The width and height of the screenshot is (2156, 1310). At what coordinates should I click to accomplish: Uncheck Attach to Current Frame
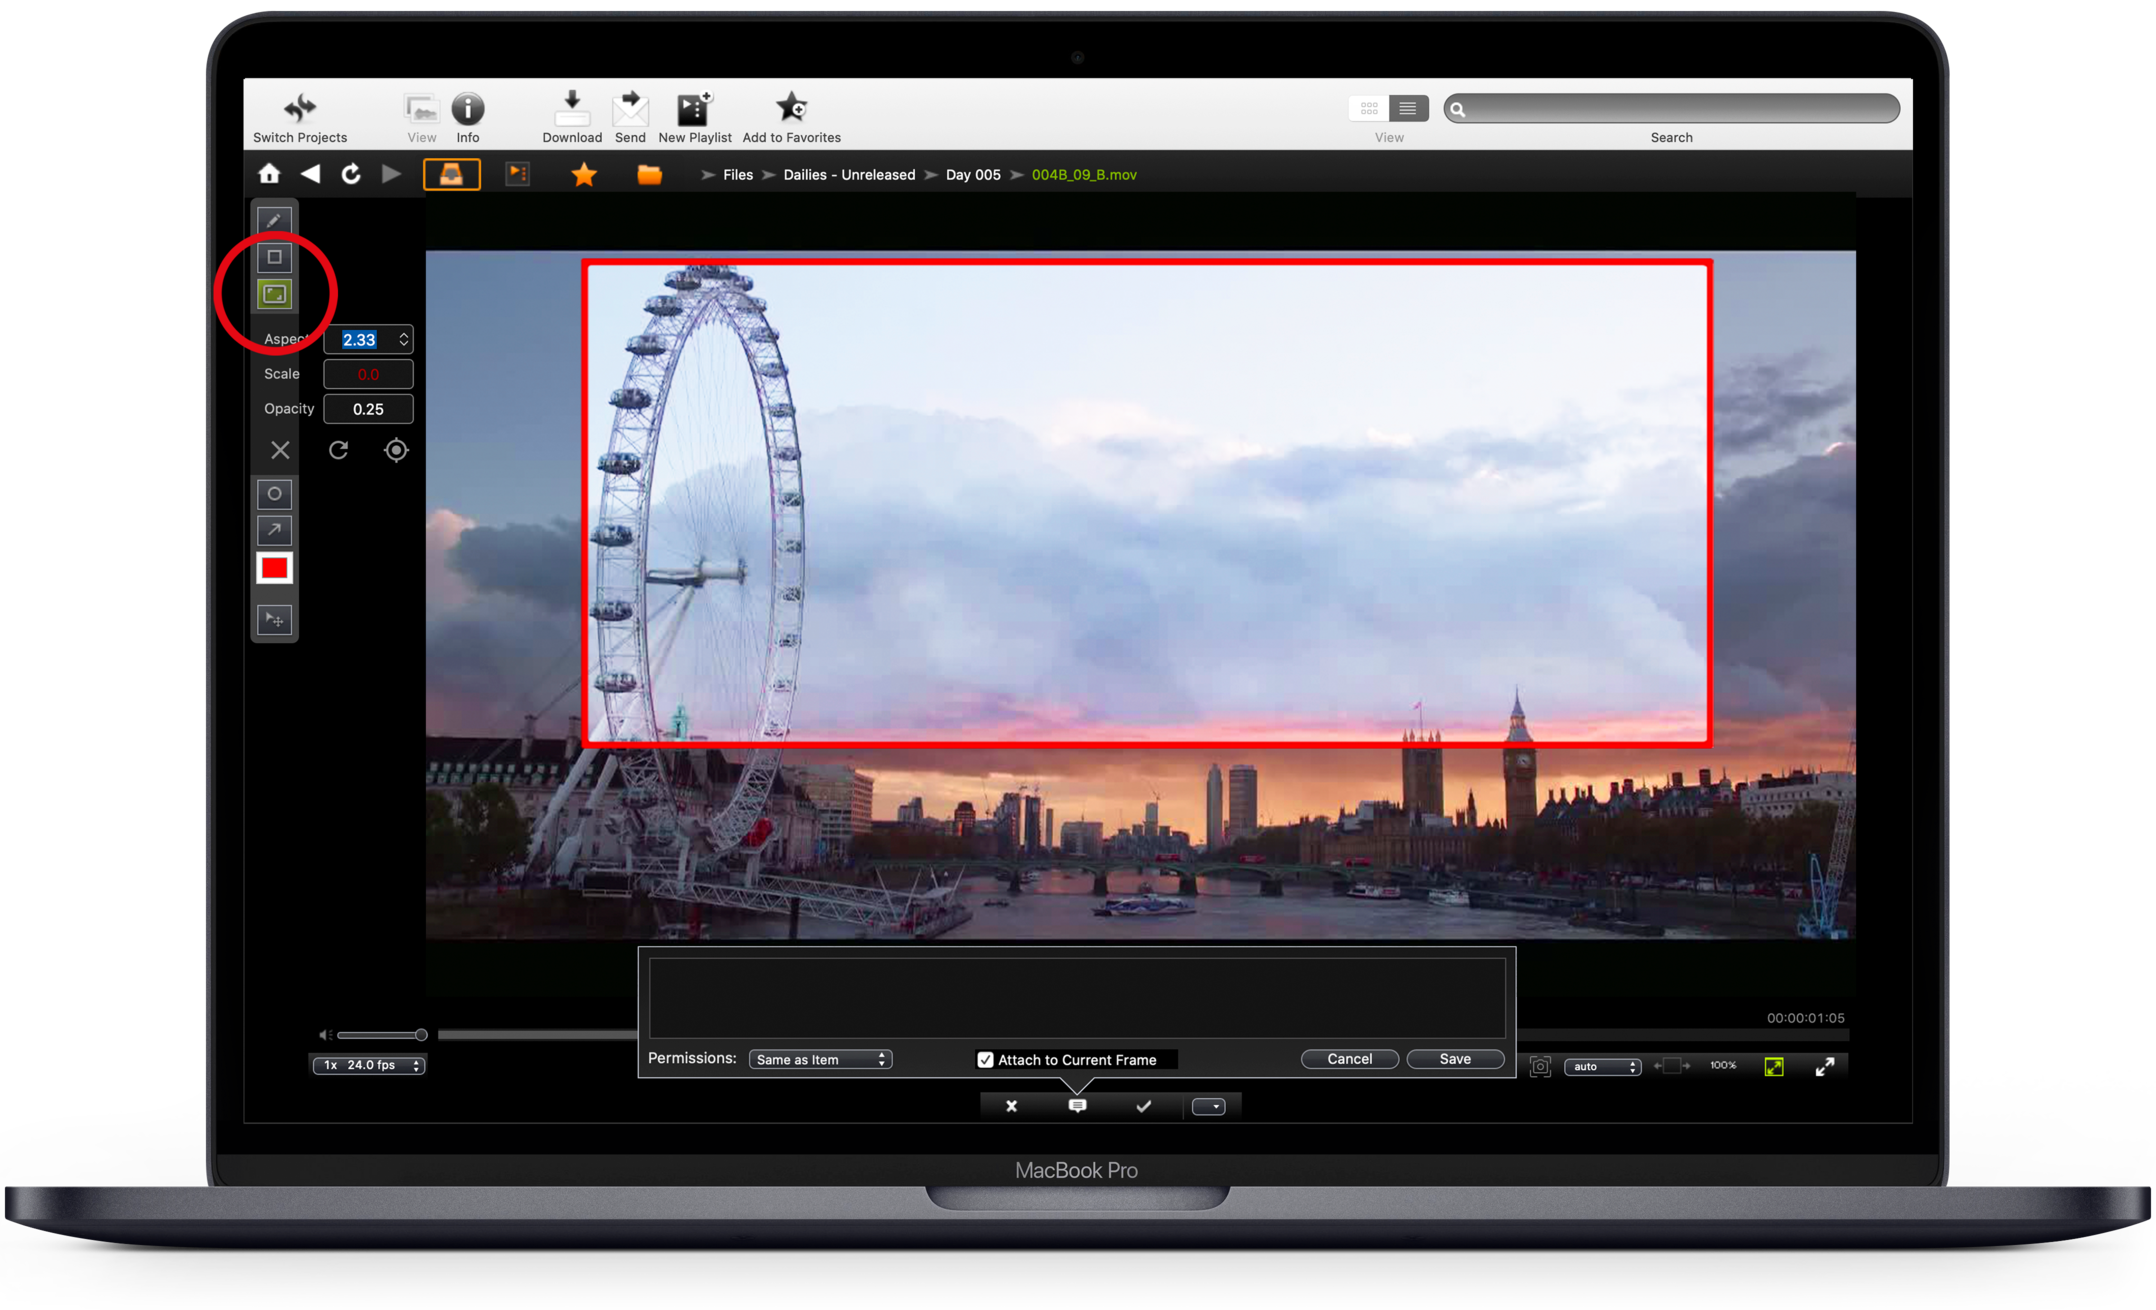985,1059
